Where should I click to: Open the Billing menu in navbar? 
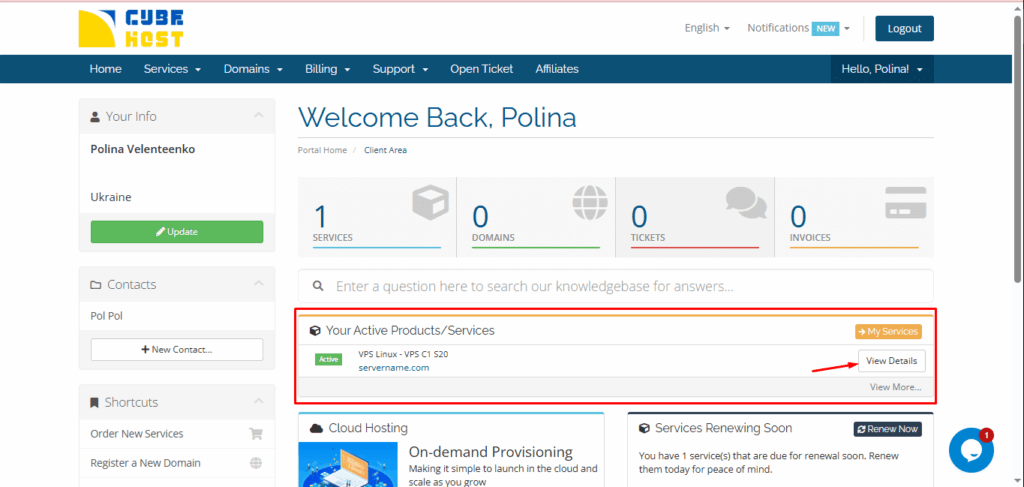(x=327, y=69)
